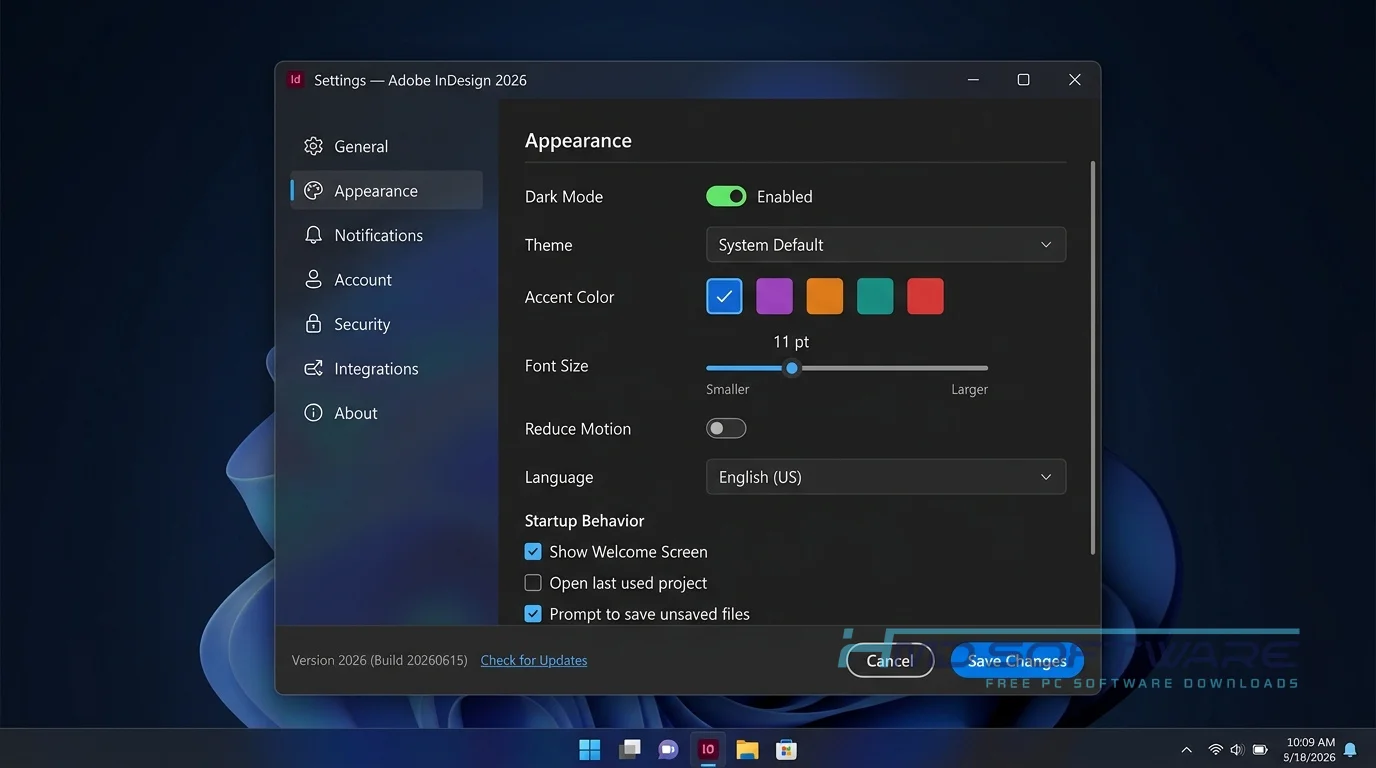Open Windows Start menu from taskbar
The width and height of the screenshot is (1376, 768).
tap(590, 749)
